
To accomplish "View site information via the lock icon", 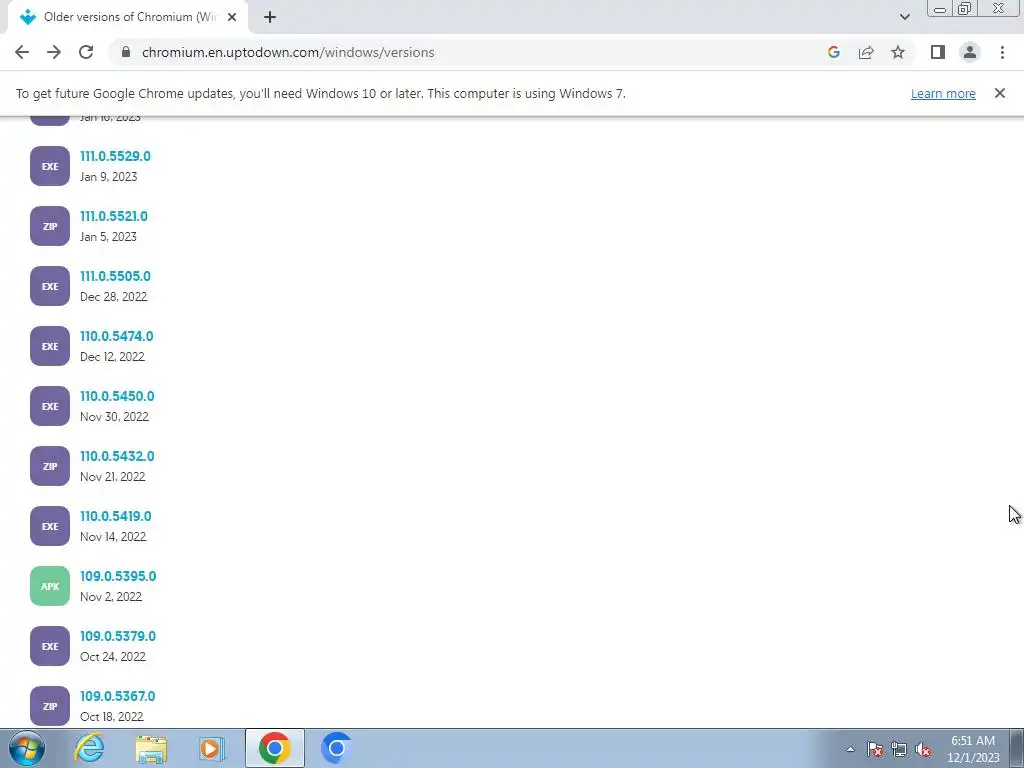I will tap(127, 52).
